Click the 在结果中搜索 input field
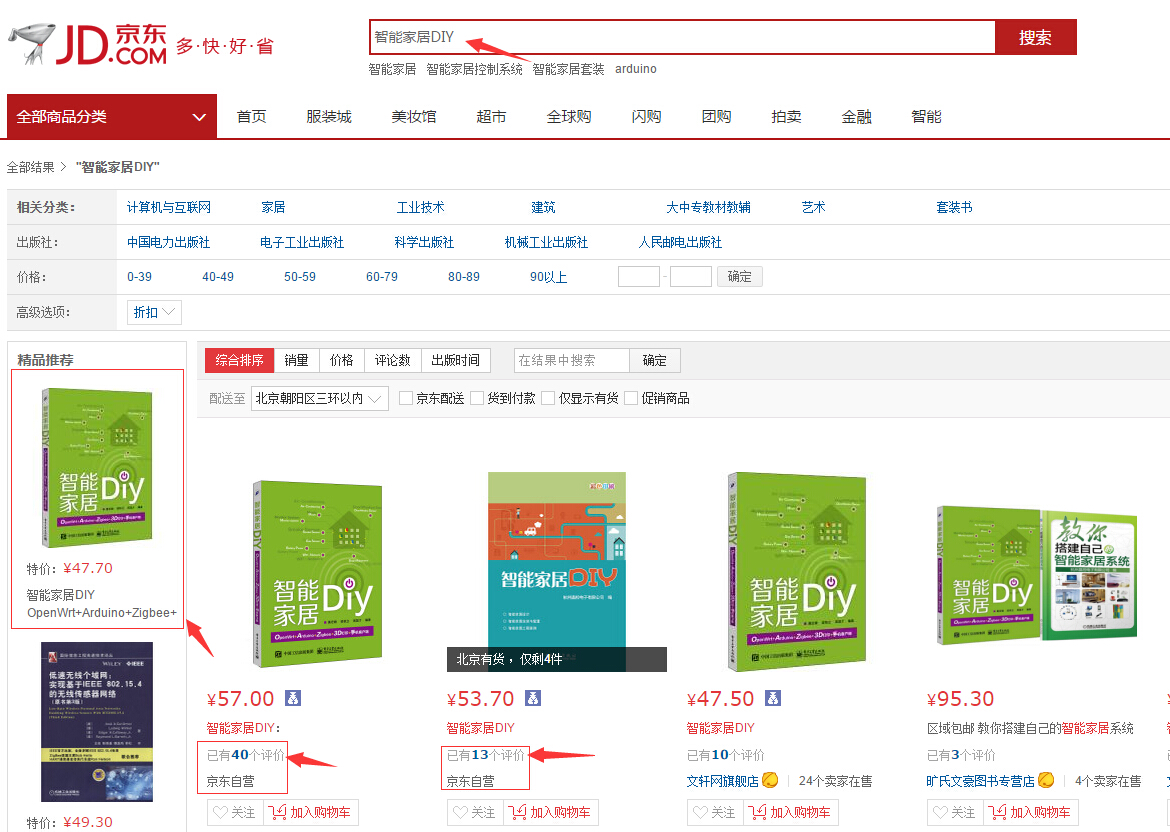Image resolution: width=1170 pixels, height=832 pixels. point(572,360)
